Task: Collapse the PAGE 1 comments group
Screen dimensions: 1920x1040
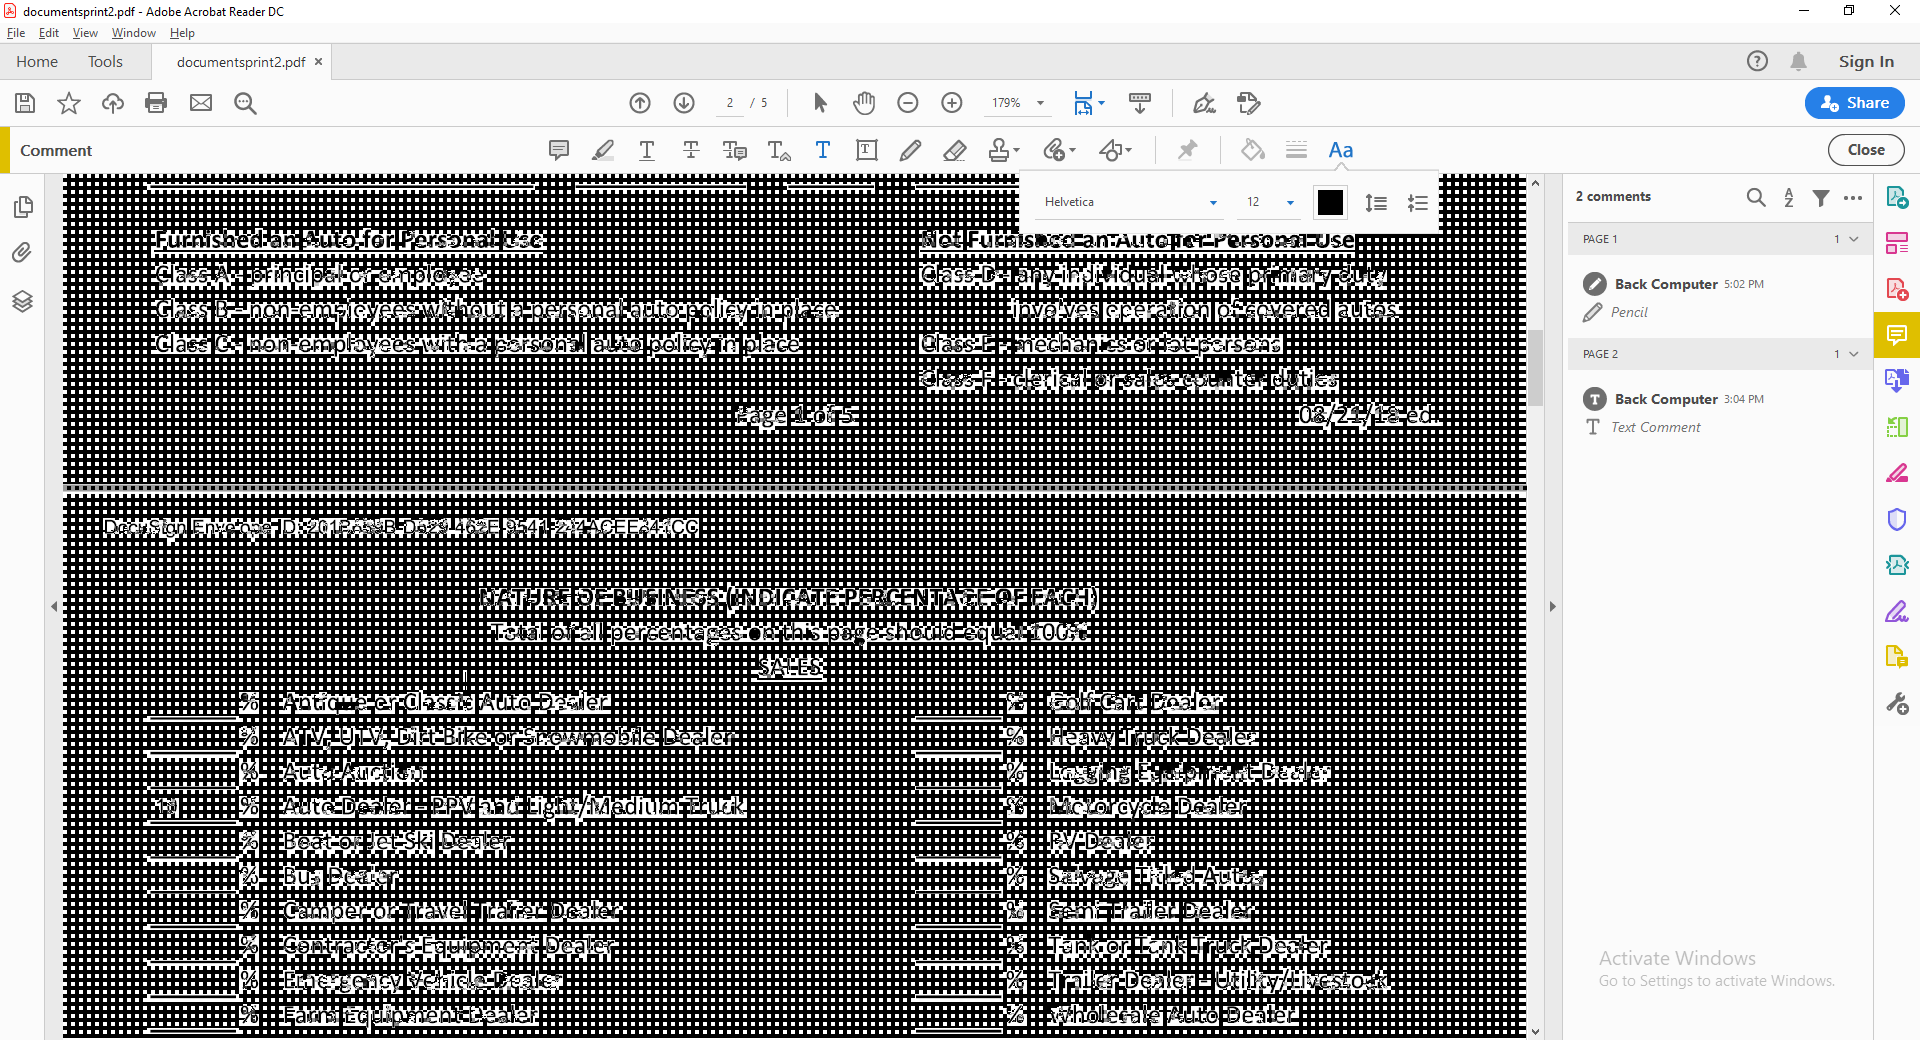Action: click(1852, 238)
